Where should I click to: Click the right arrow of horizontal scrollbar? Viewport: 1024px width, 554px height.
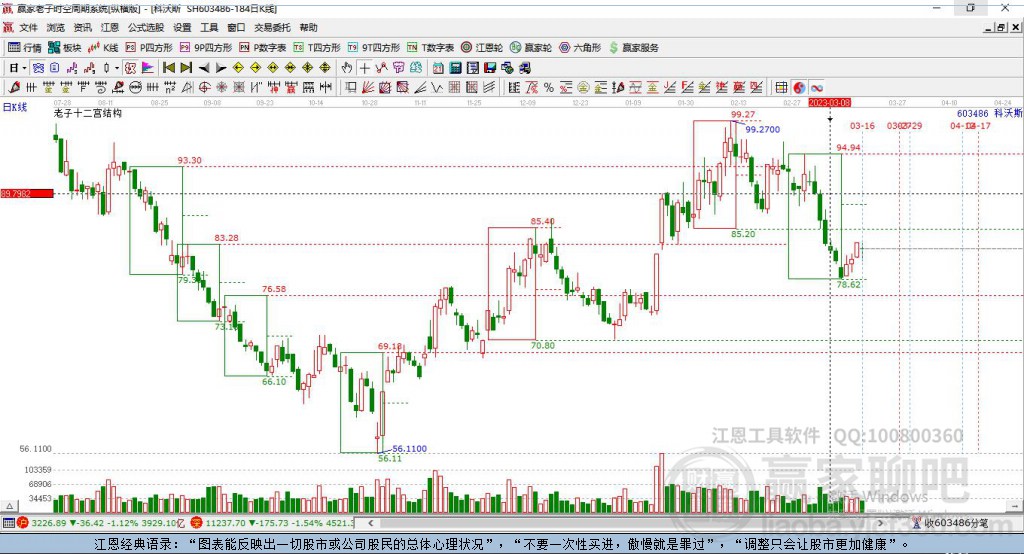880,523
